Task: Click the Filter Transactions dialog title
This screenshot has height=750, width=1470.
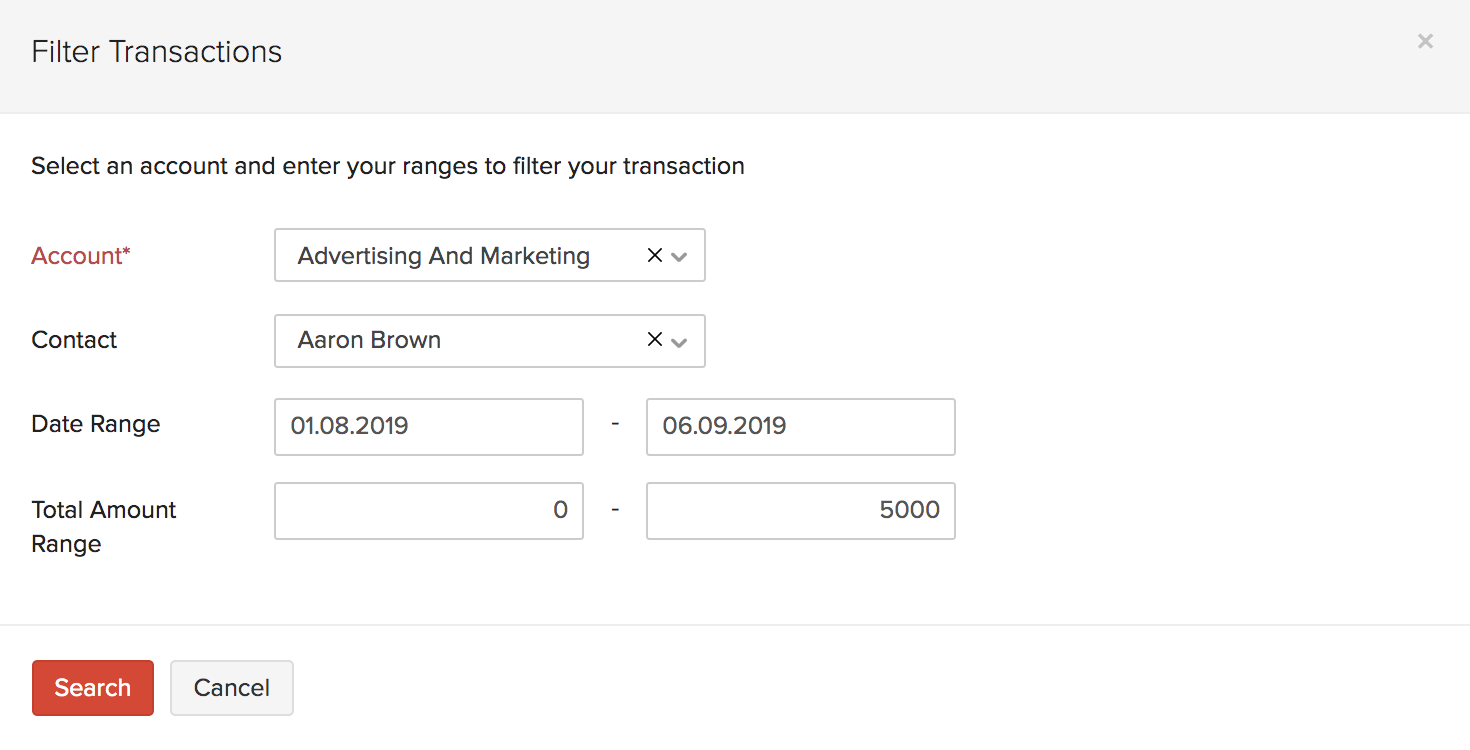Action: pyautogui.click(x=156, y=51)
